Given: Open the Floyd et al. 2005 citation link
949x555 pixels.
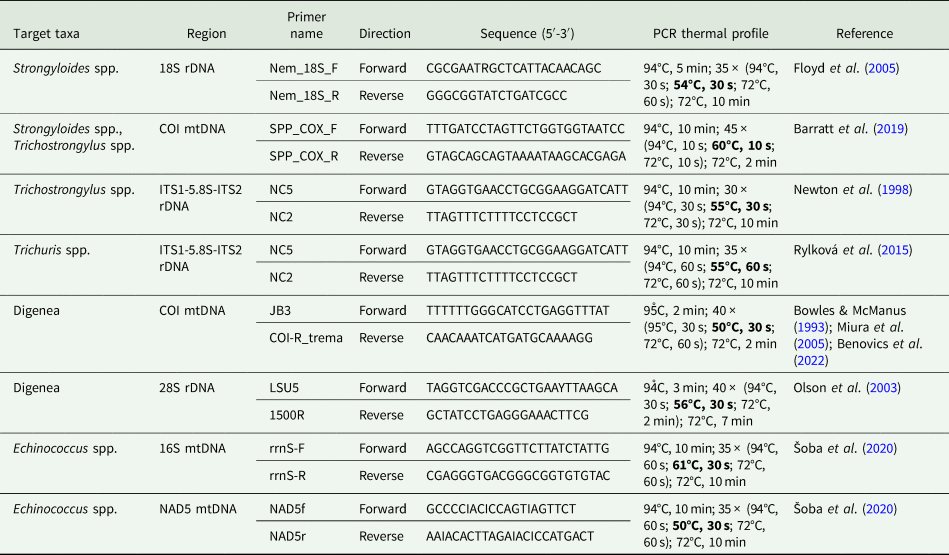Looking at the screenshot, I should click(x=882, y=68).
